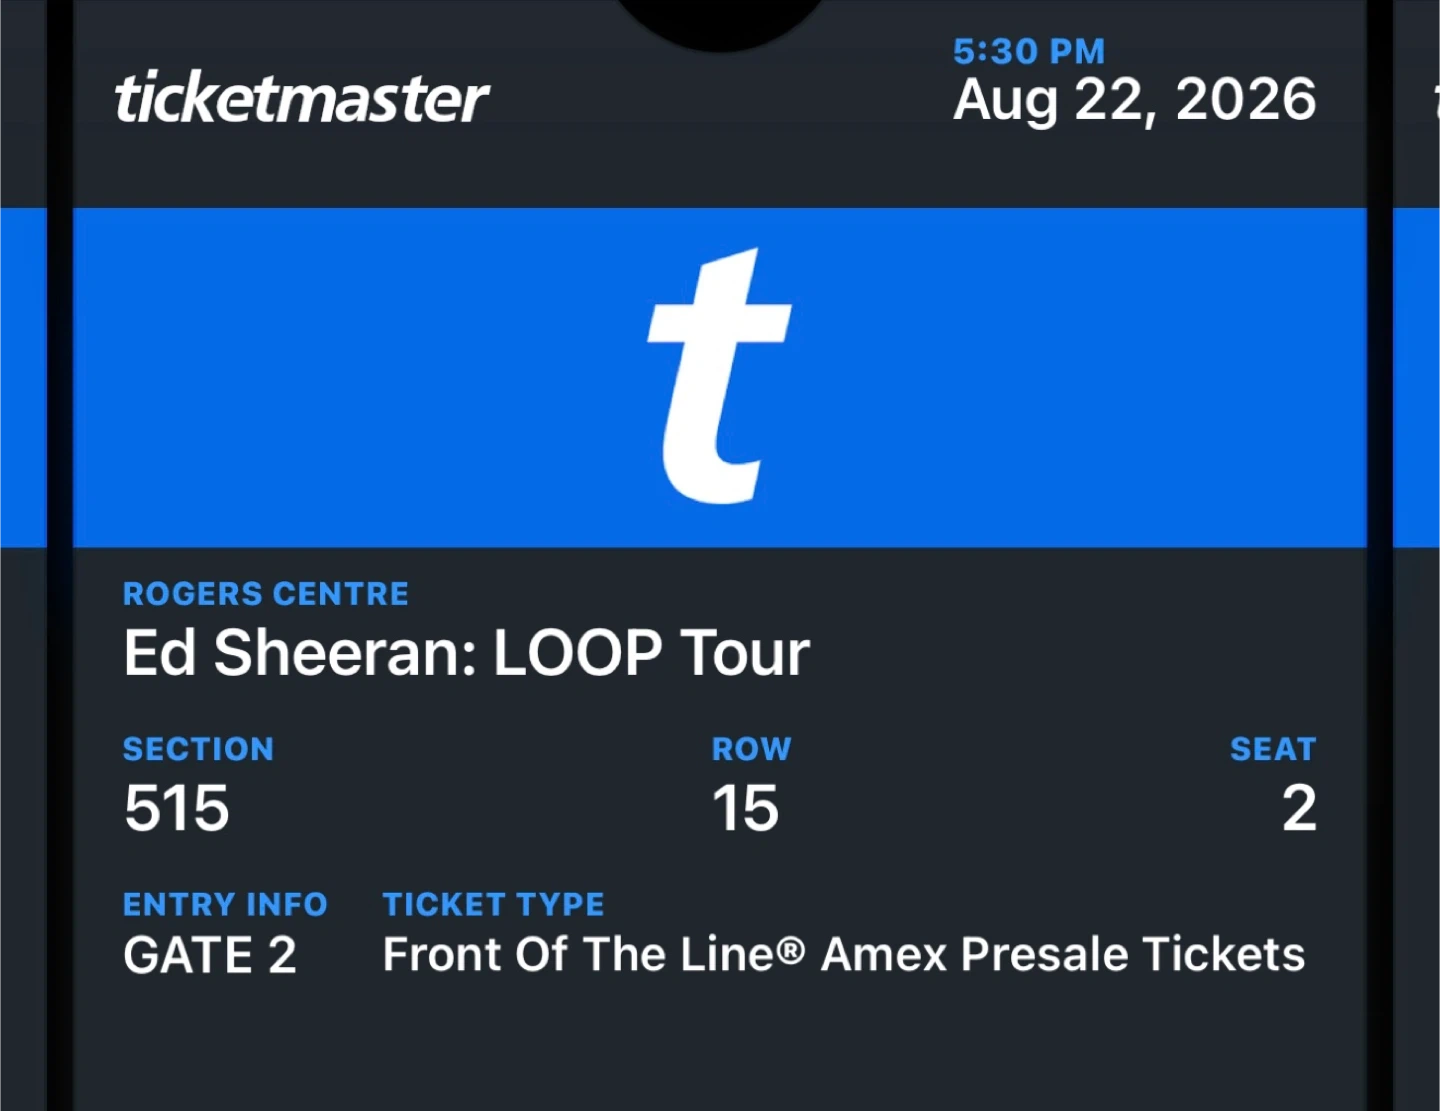Select the 5:30 PM event time

click(x=1028, y=51)
